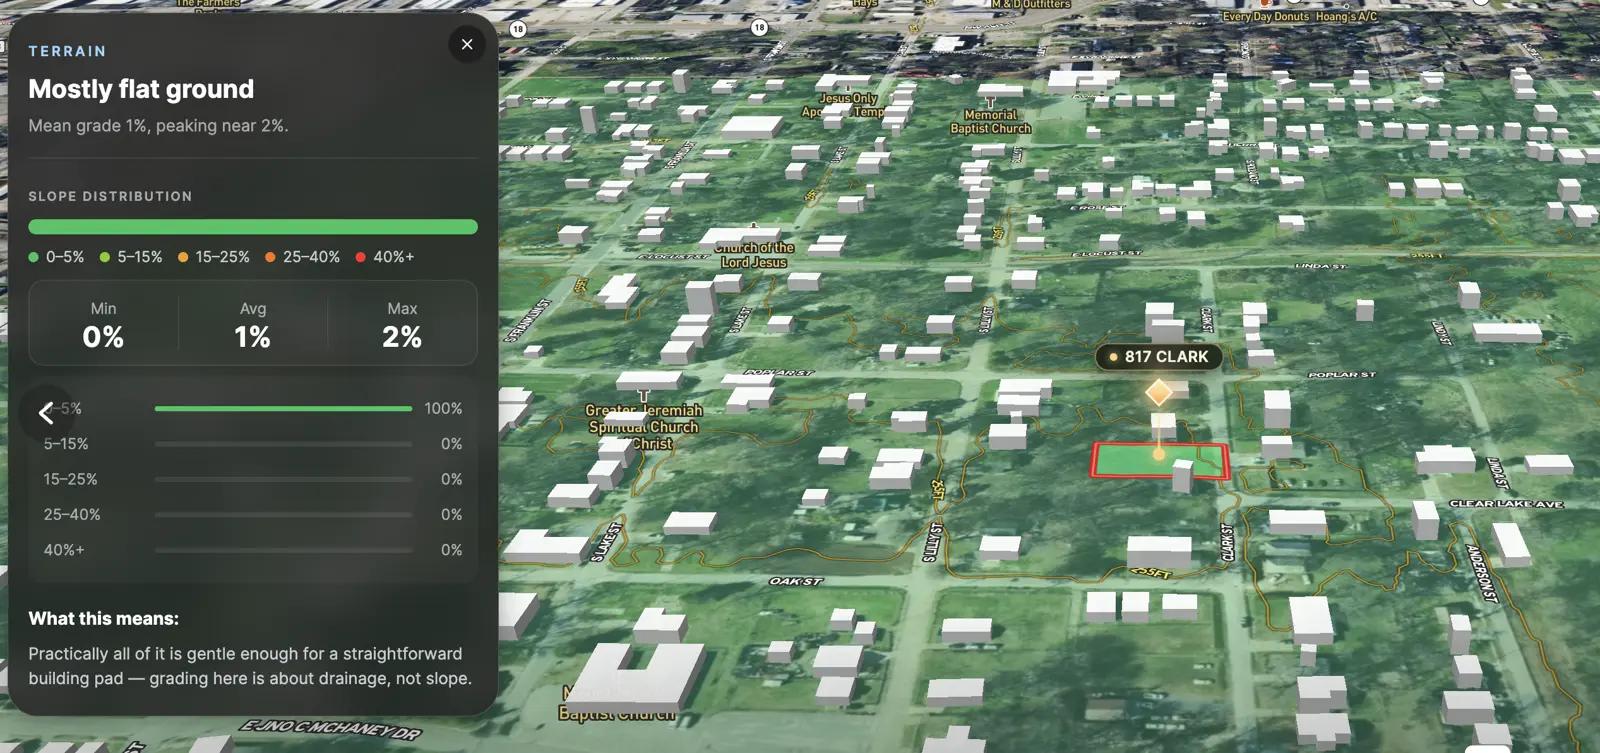The height and width of the screenshot is (753, 1600).
Task: Click the S FRANKLIN ST street label
Action: [x=527, y=321]
